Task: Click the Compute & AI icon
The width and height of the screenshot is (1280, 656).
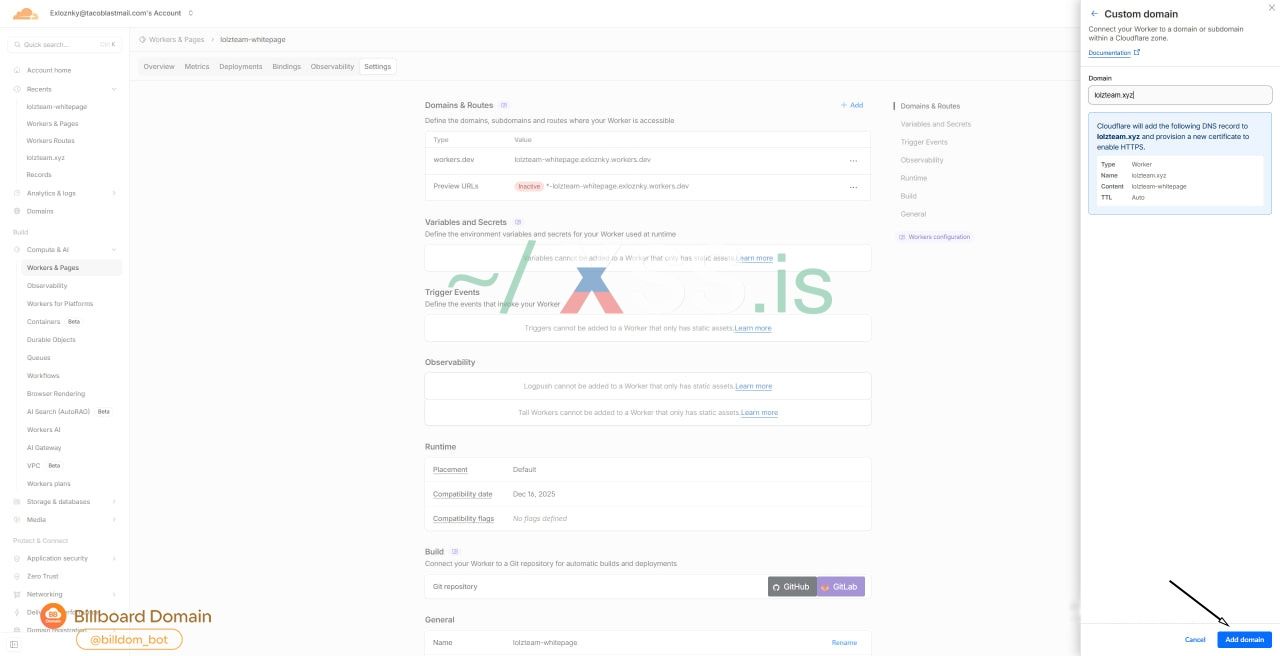Action: pyautogui.click(x=17, y=250)
